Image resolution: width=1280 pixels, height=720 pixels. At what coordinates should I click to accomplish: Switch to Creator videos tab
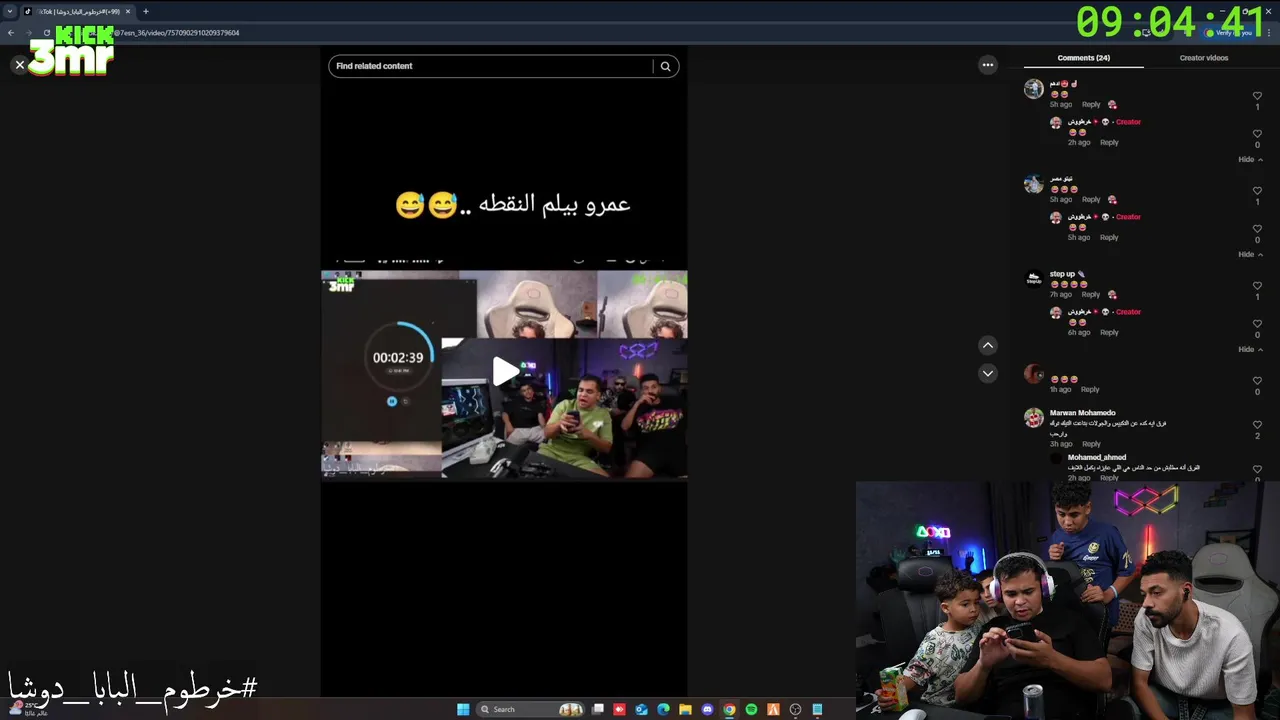pos(1204,58)
